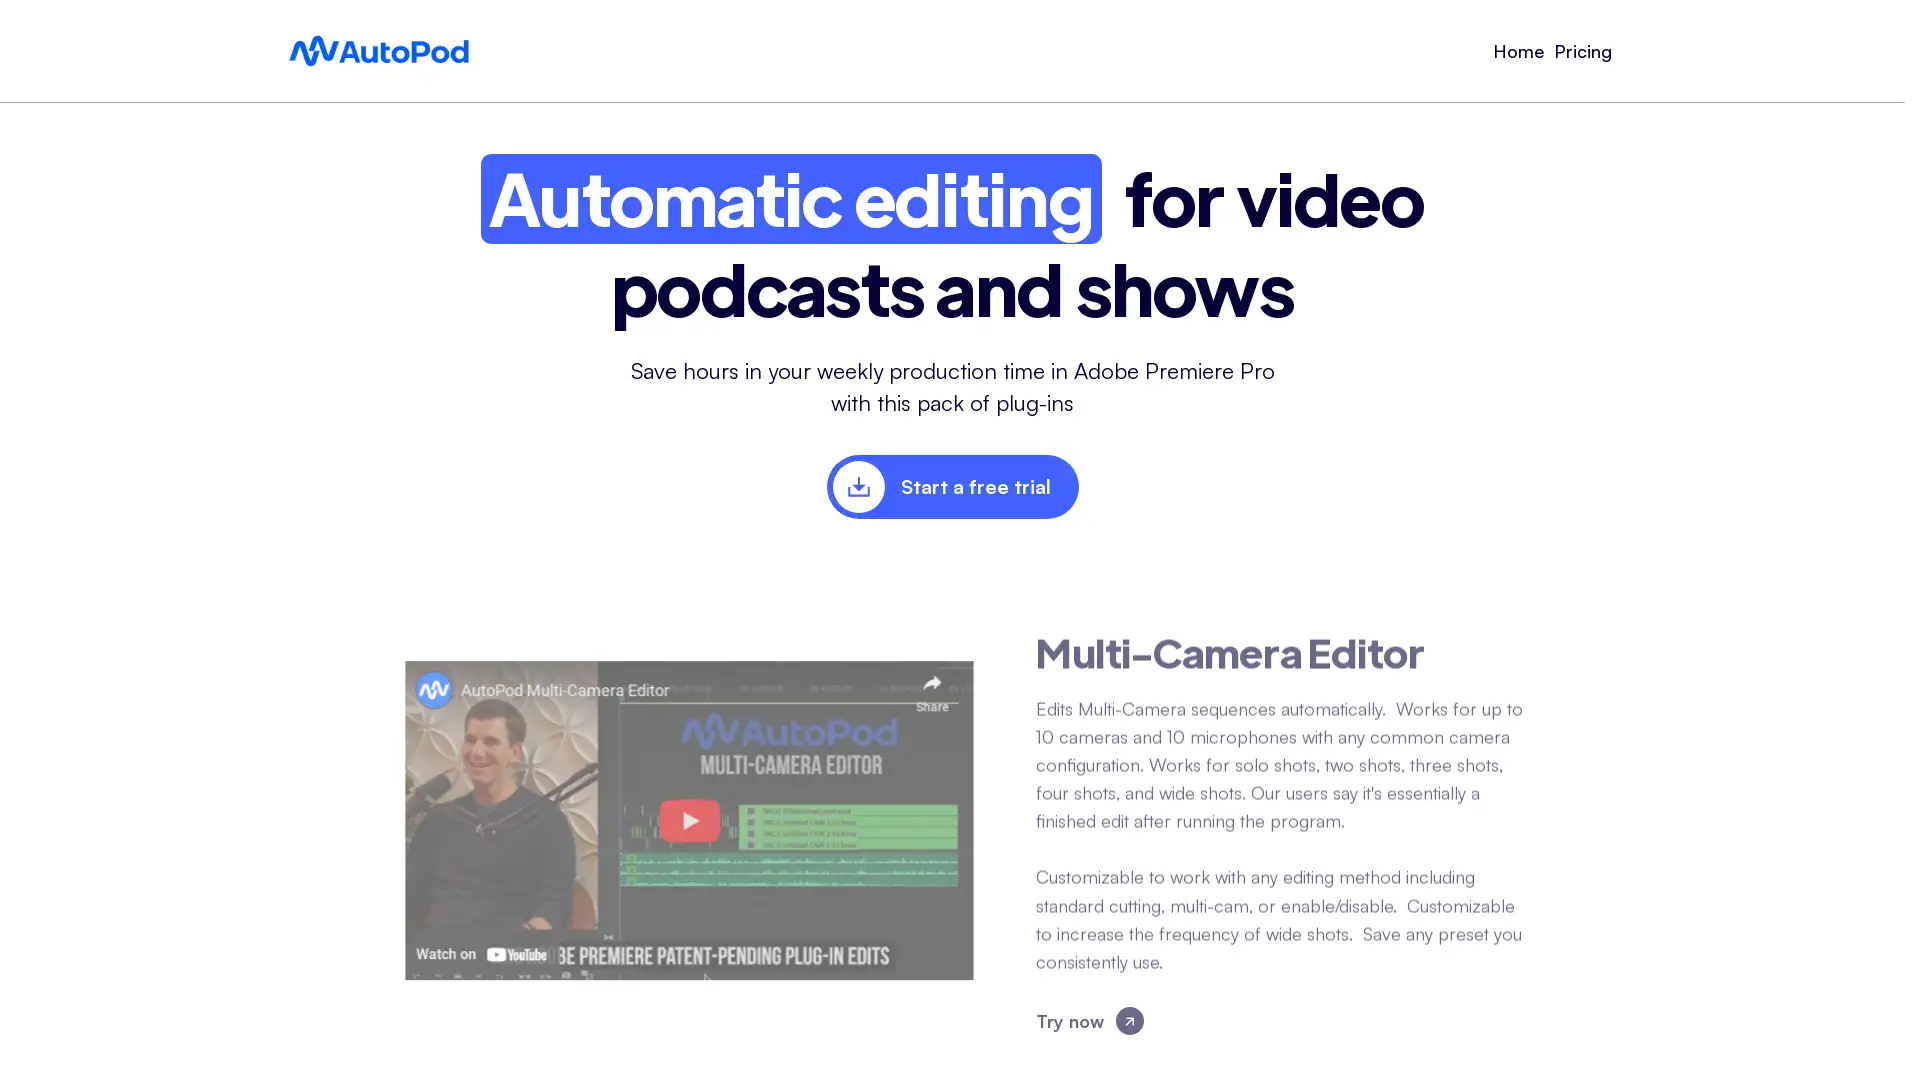Click the Share icon on video

click(x=932, y=691)
